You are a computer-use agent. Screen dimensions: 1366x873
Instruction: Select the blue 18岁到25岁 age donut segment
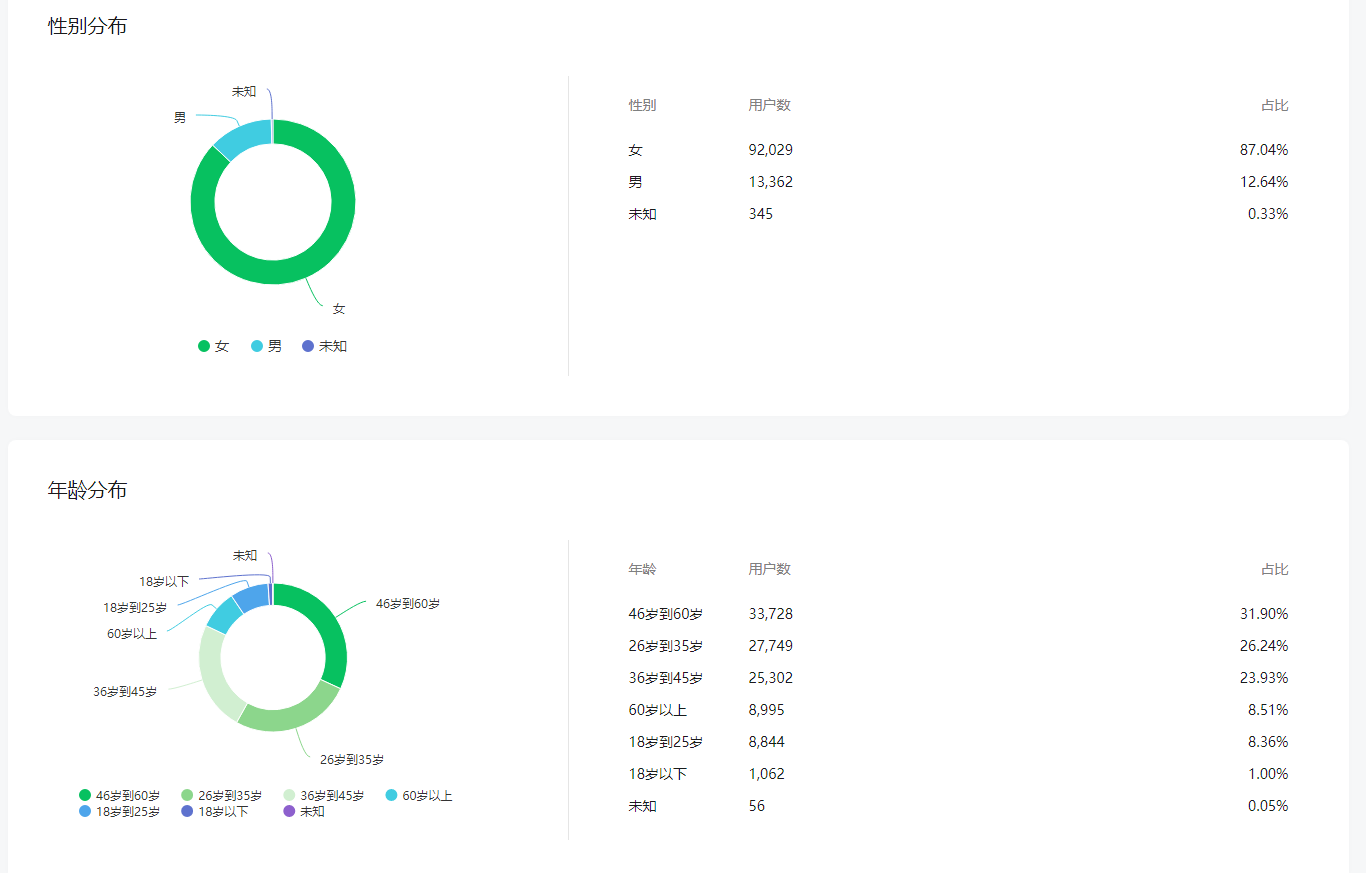251,596
